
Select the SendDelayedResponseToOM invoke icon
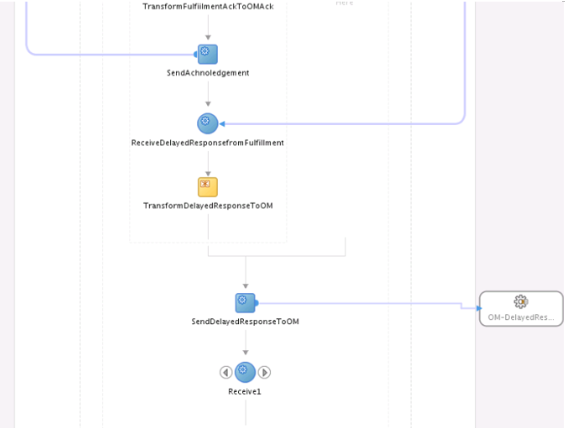pos(245,303)
